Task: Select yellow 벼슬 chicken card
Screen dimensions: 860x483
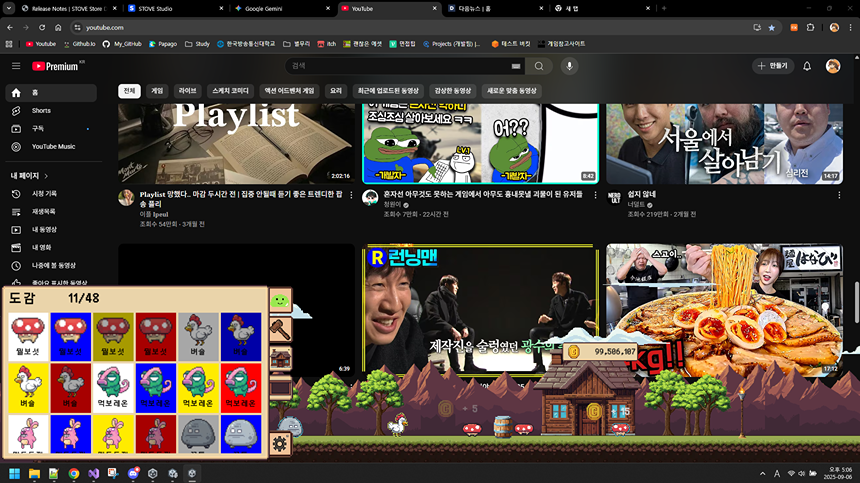Action: (28, 388)
